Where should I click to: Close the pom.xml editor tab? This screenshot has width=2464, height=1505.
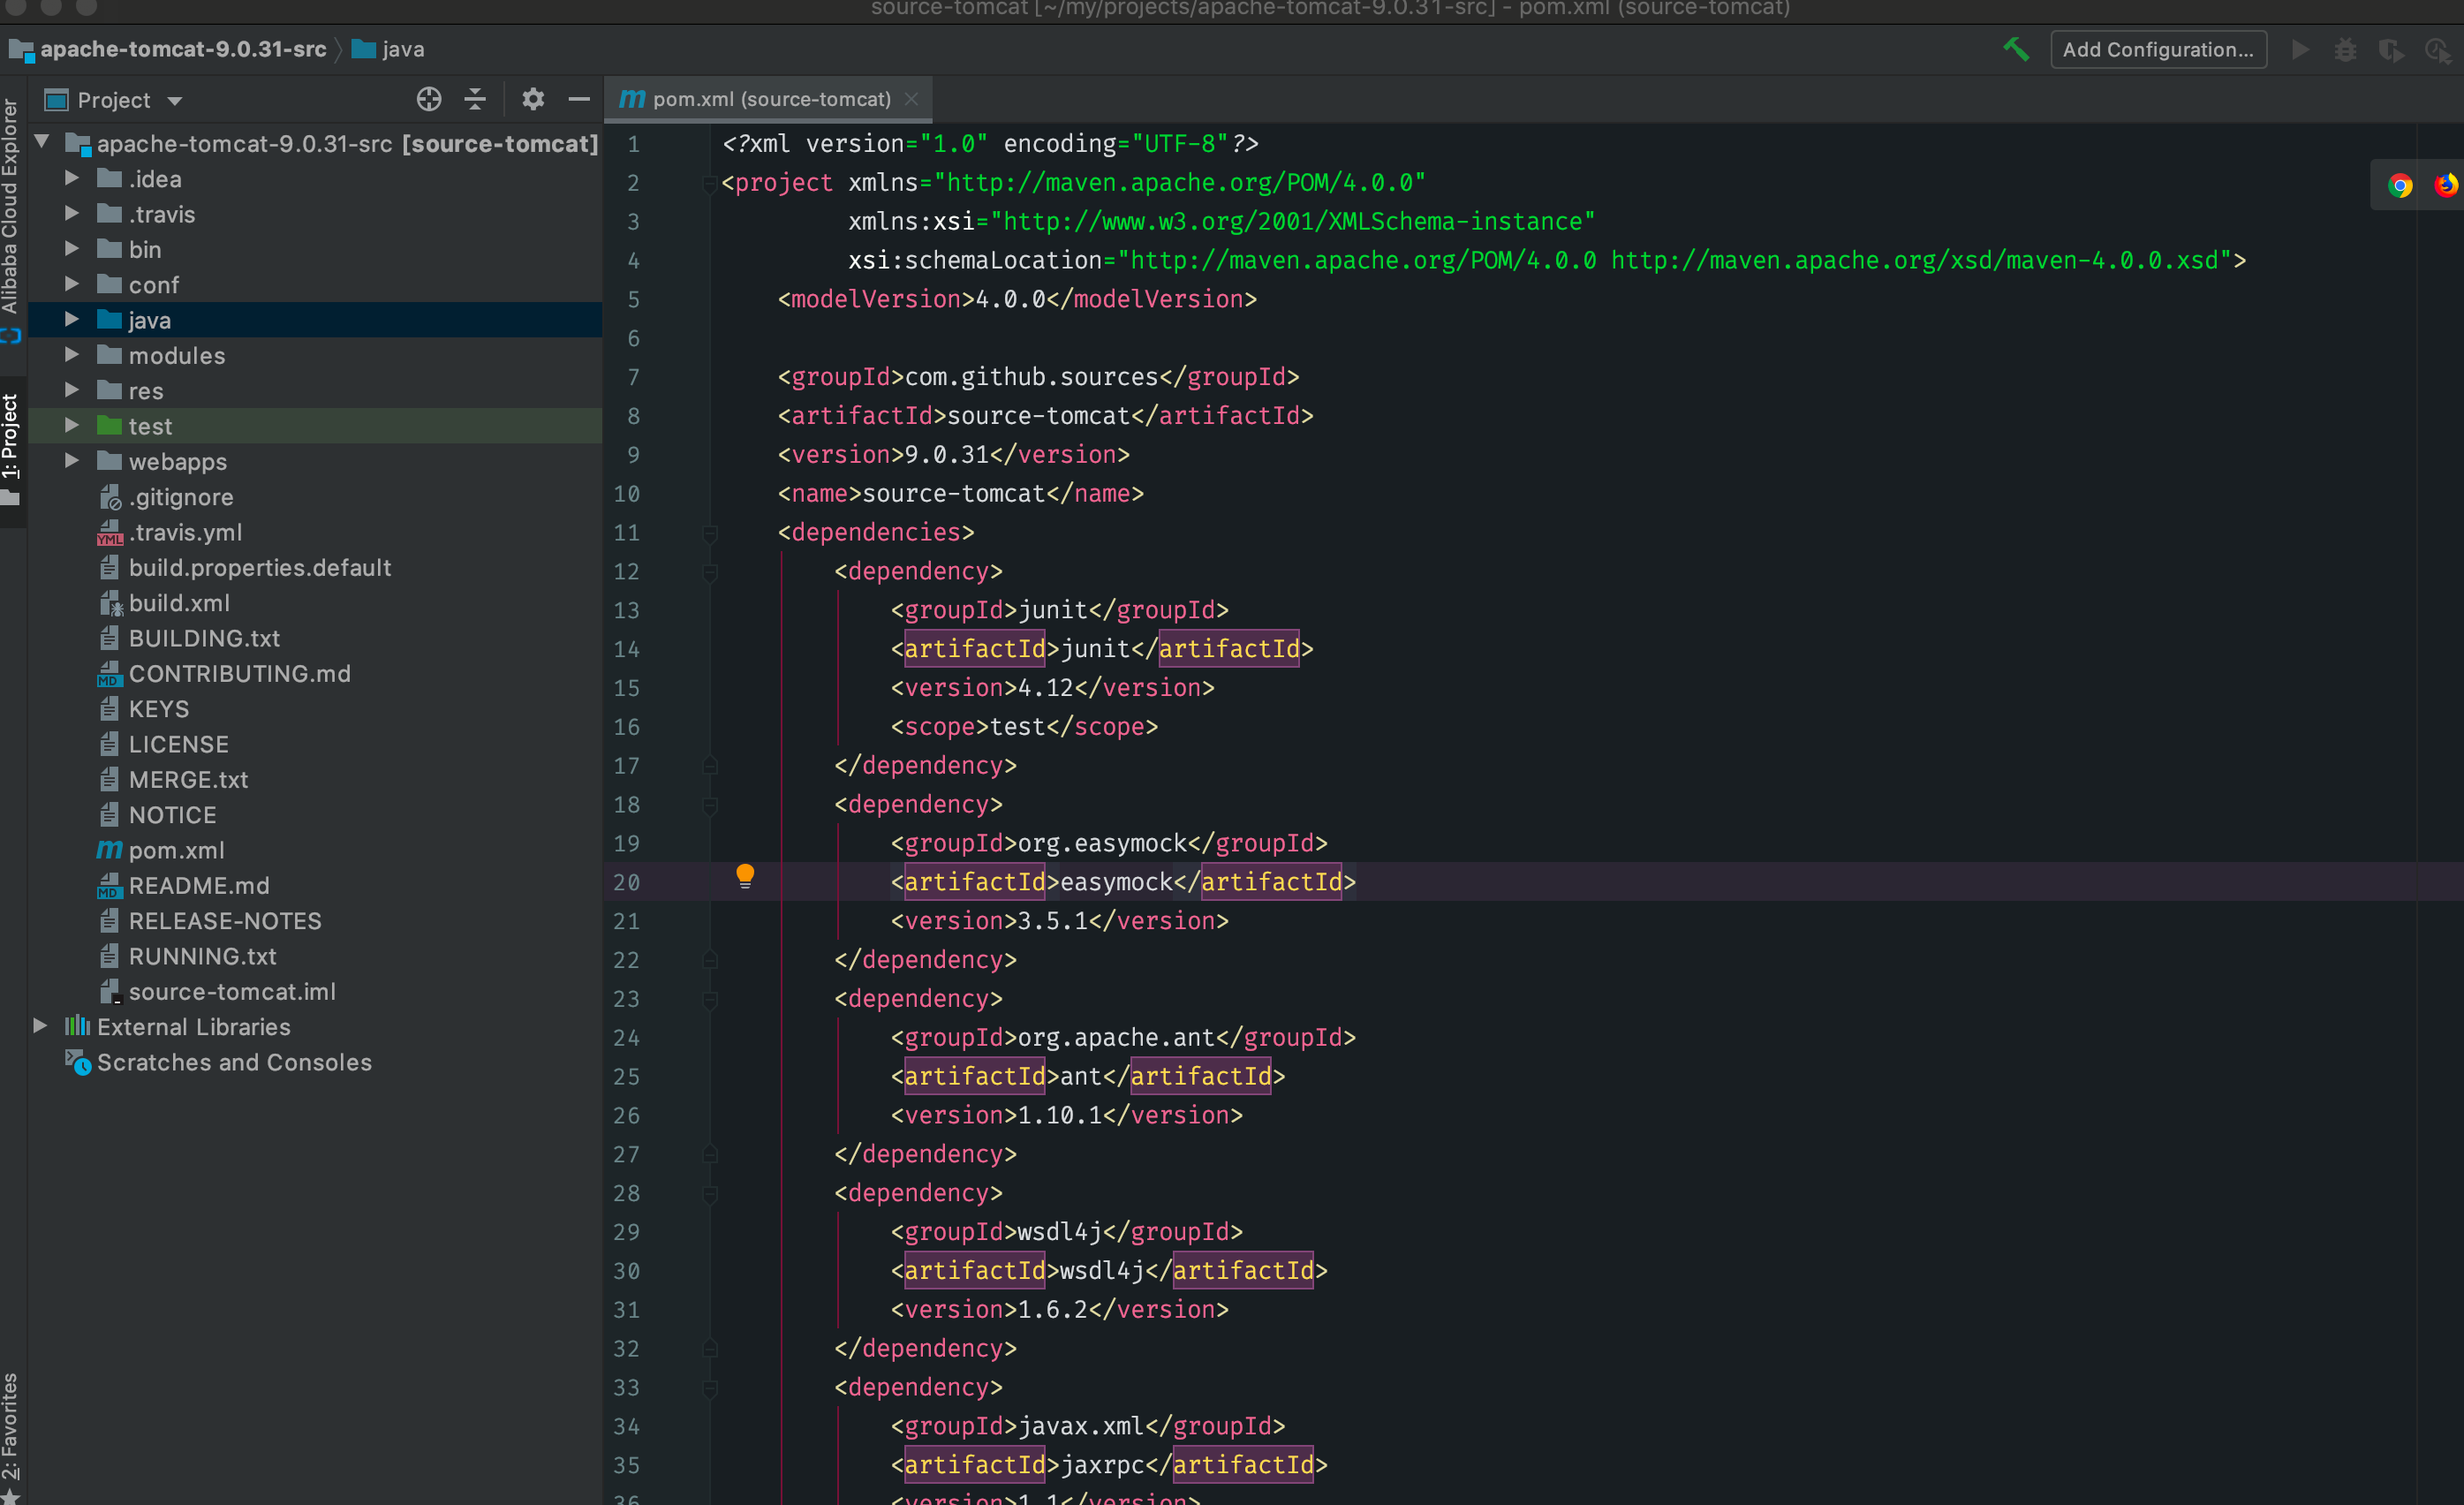(911, 99)
